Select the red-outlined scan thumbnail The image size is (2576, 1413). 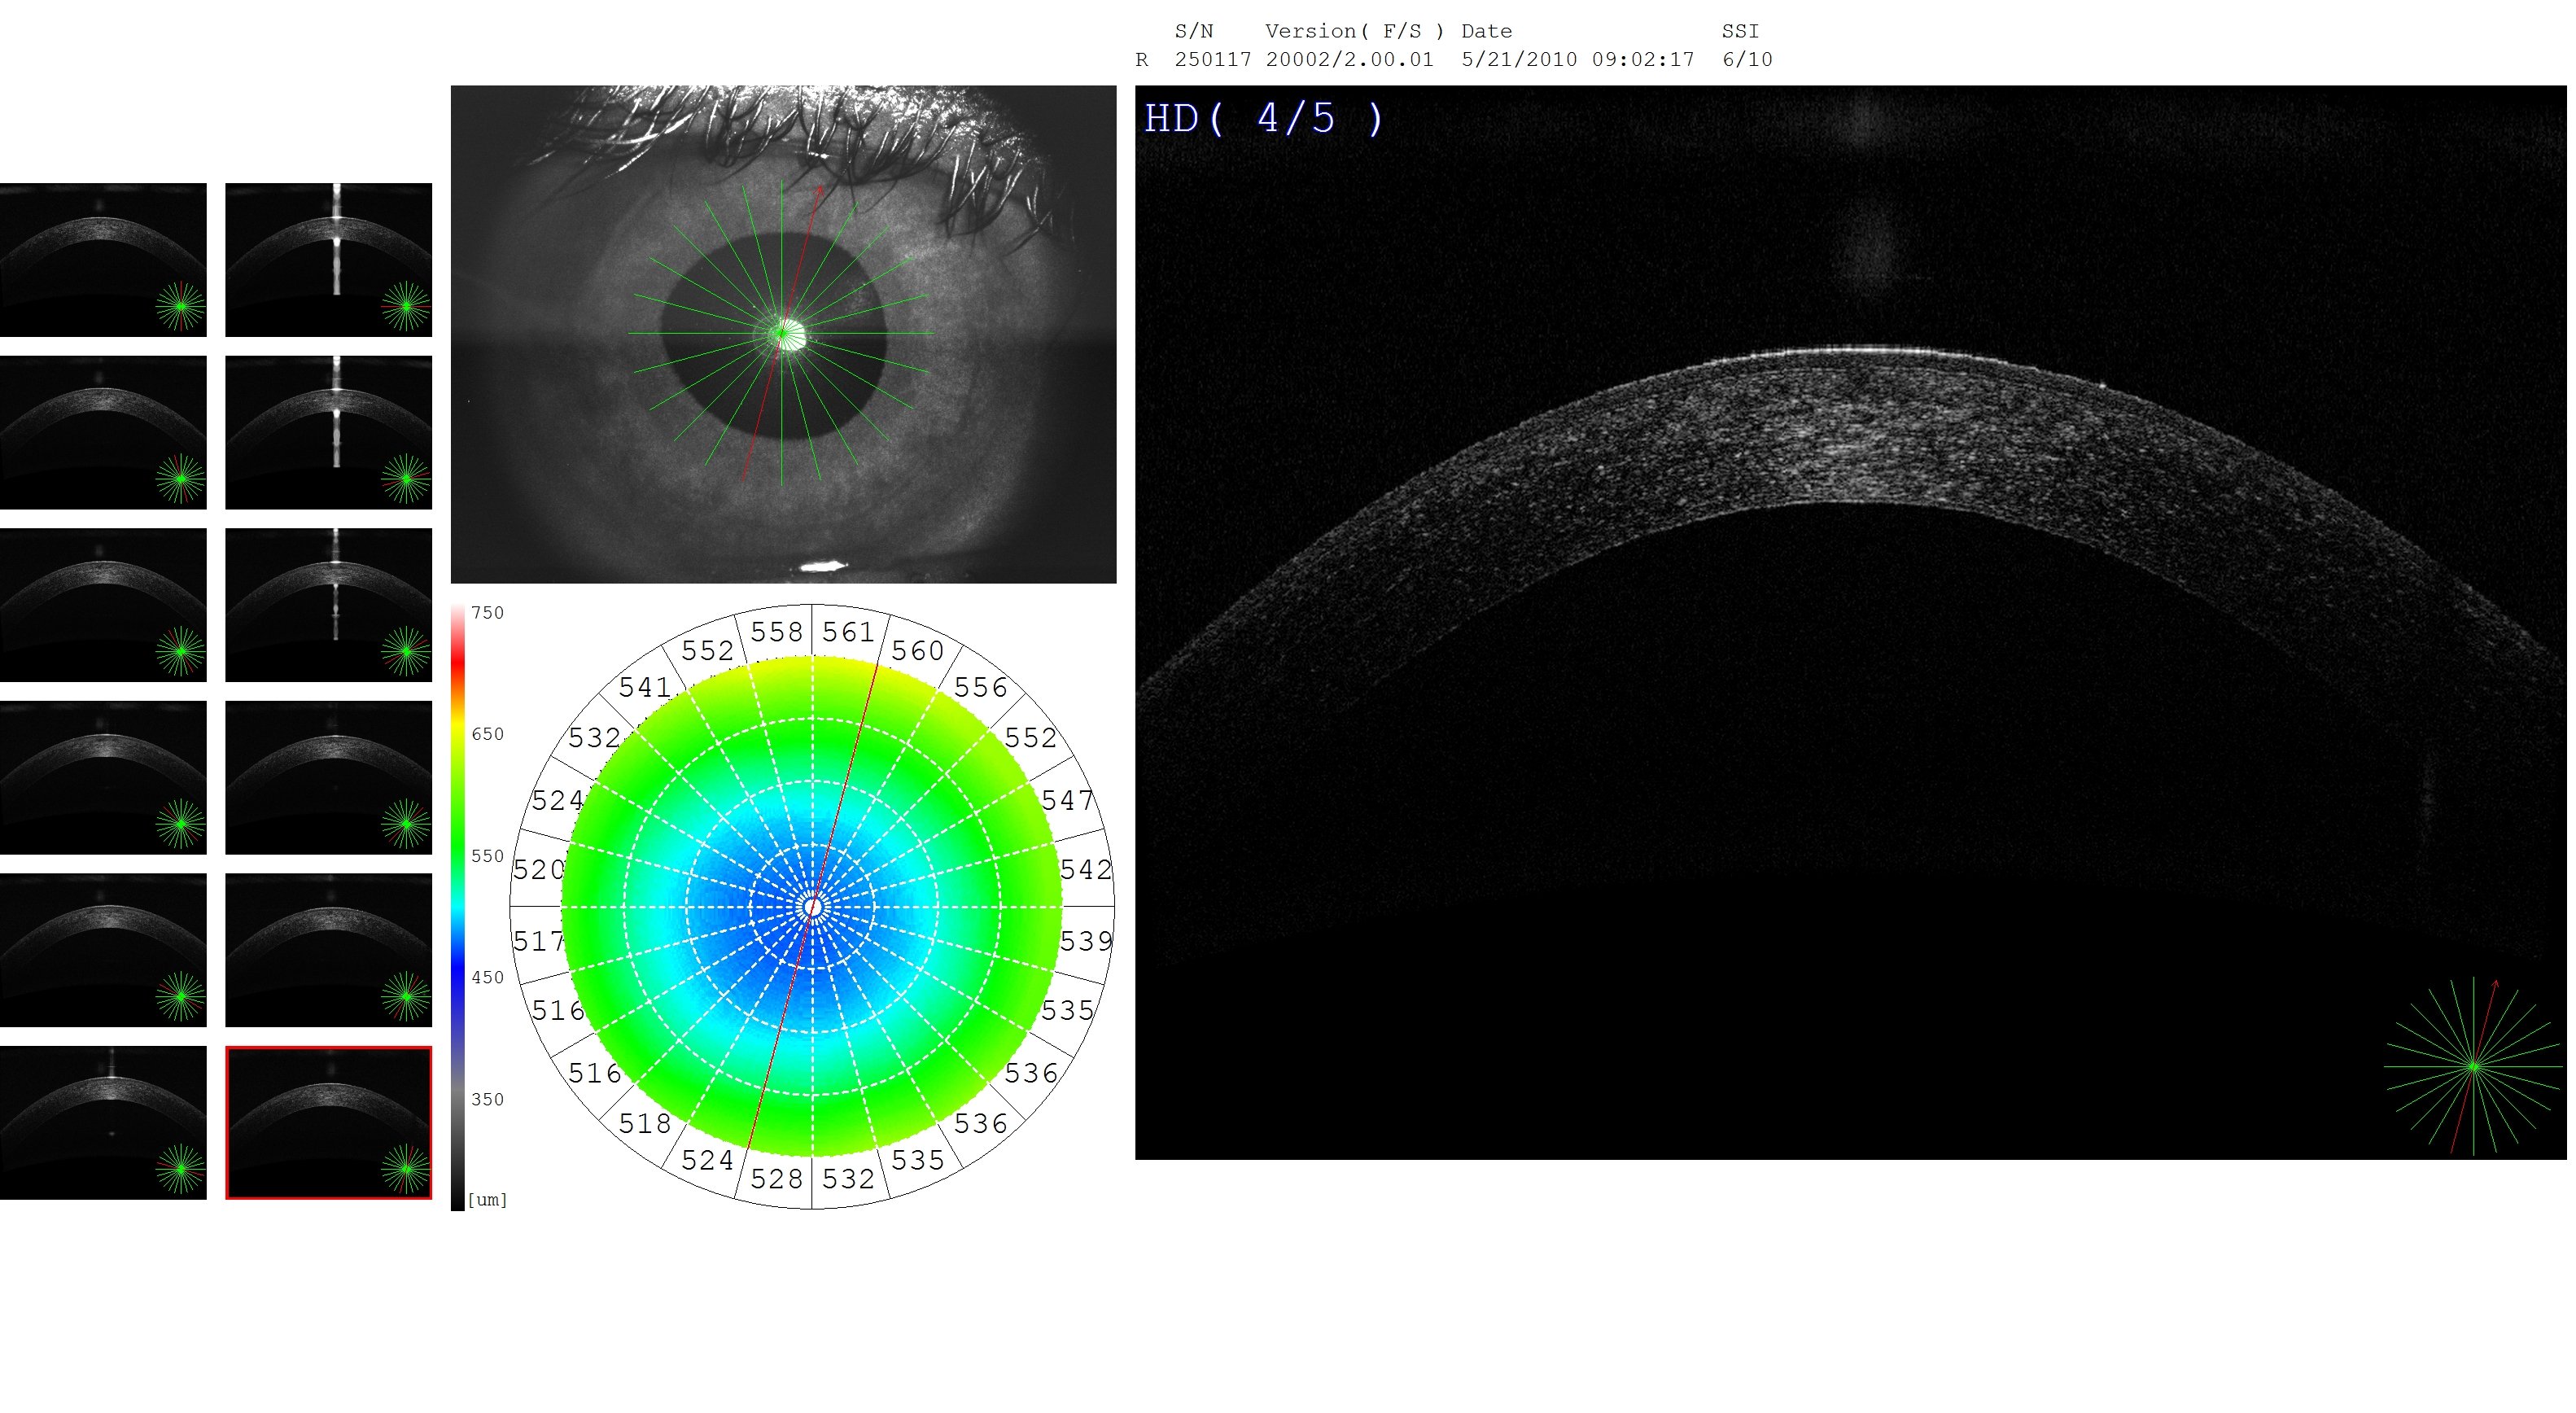329,1122
